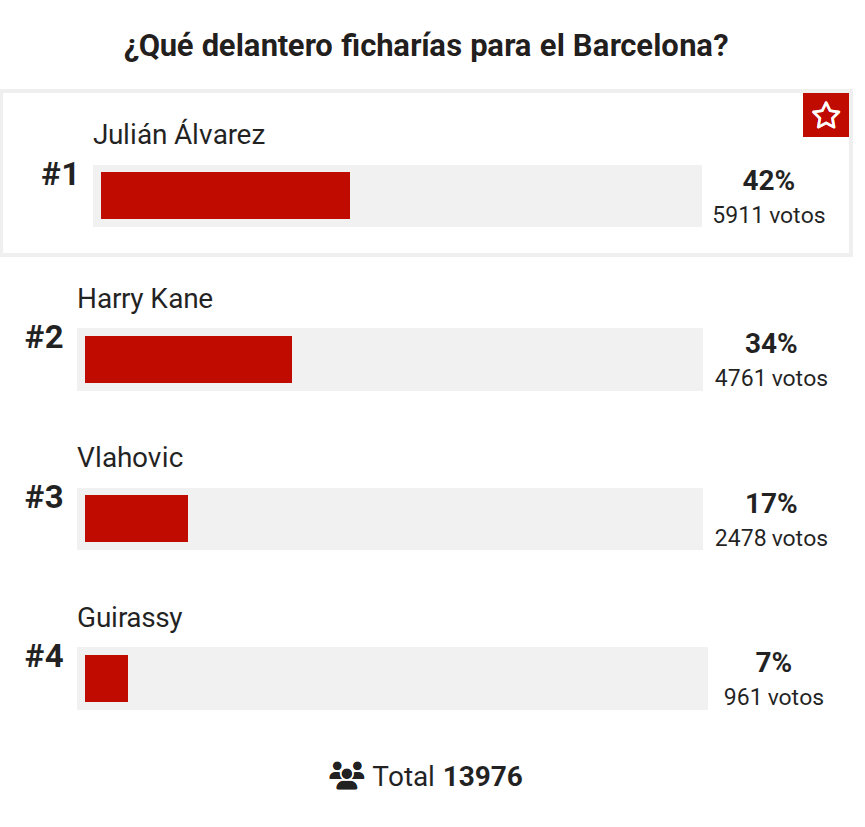Click the 4761 votos count
This screenshot has height=827, width=865.
click(x=771, y=378)
